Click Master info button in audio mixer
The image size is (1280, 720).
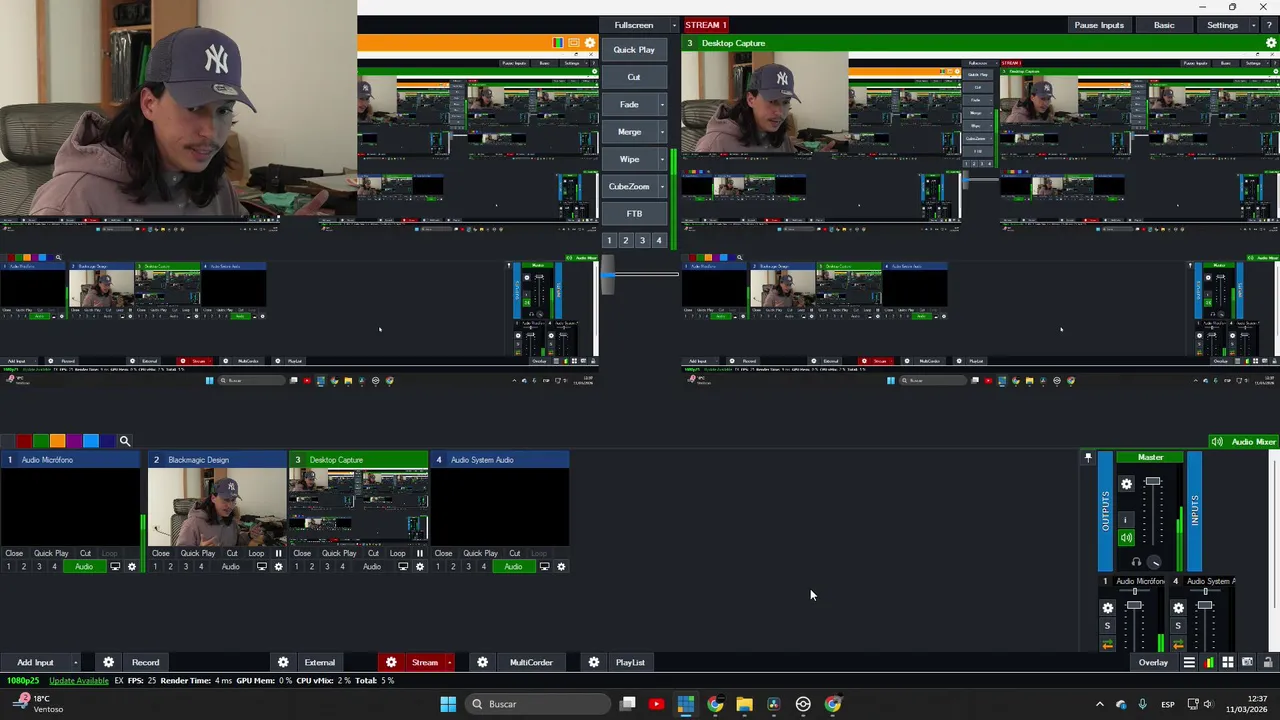click(1126, 519)
